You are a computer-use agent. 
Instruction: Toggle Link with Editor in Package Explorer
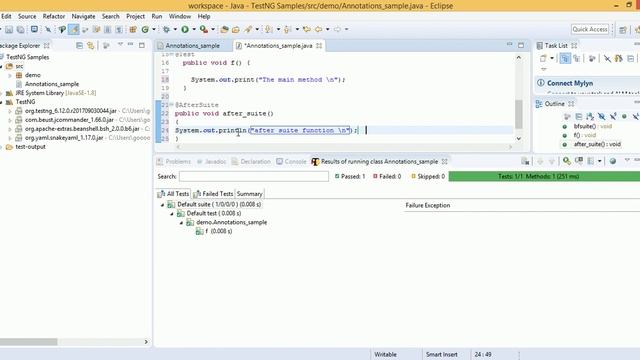[x=91, y=46]
